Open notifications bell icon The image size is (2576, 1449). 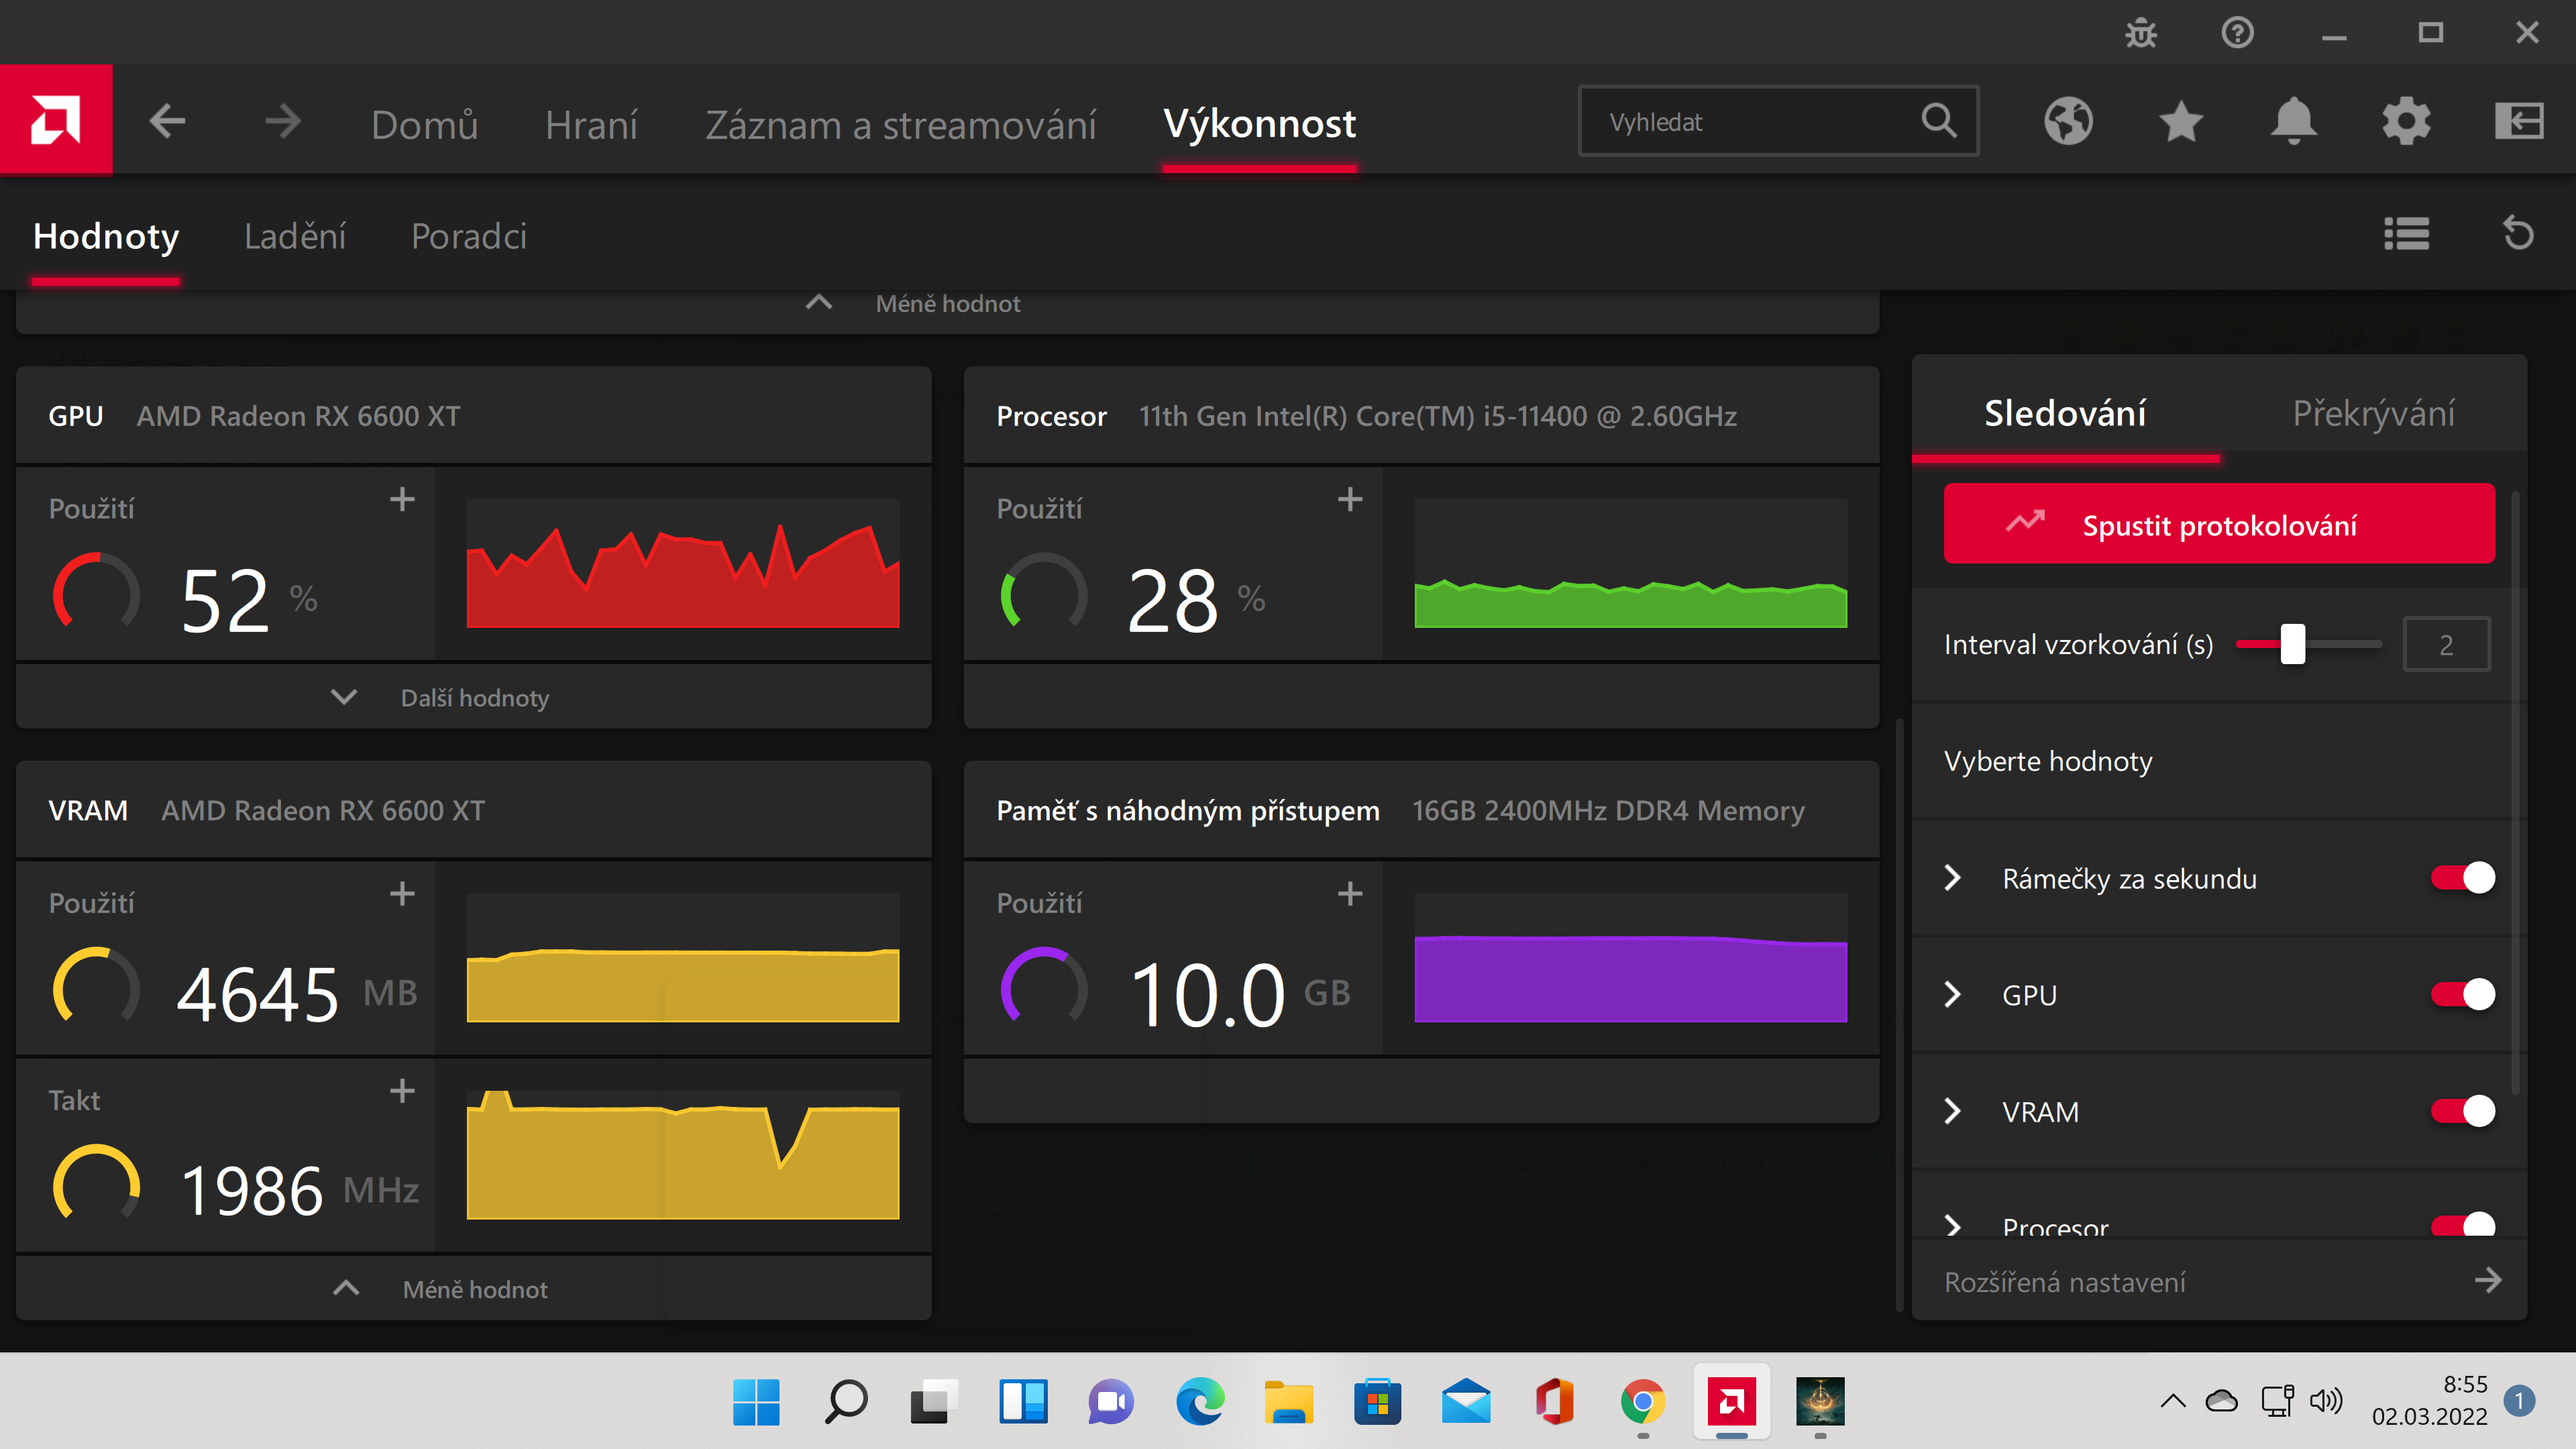point(2293,122)
